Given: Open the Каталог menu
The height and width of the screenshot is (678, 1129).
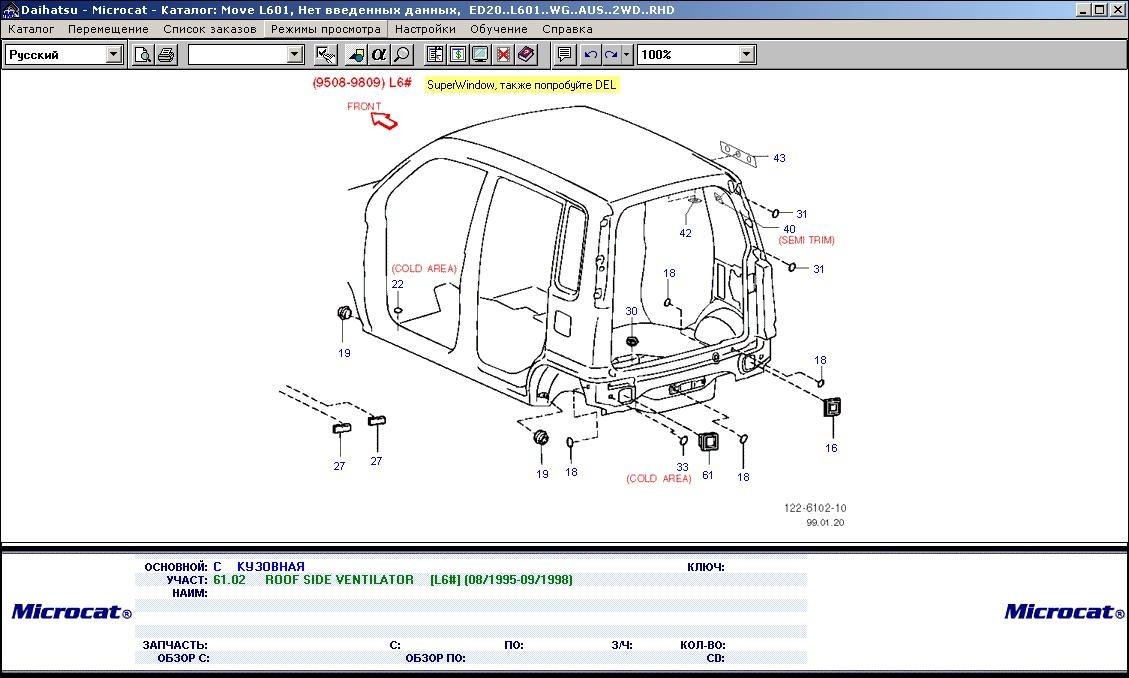Looking at the screenshot, I should [x=31, y=30].
